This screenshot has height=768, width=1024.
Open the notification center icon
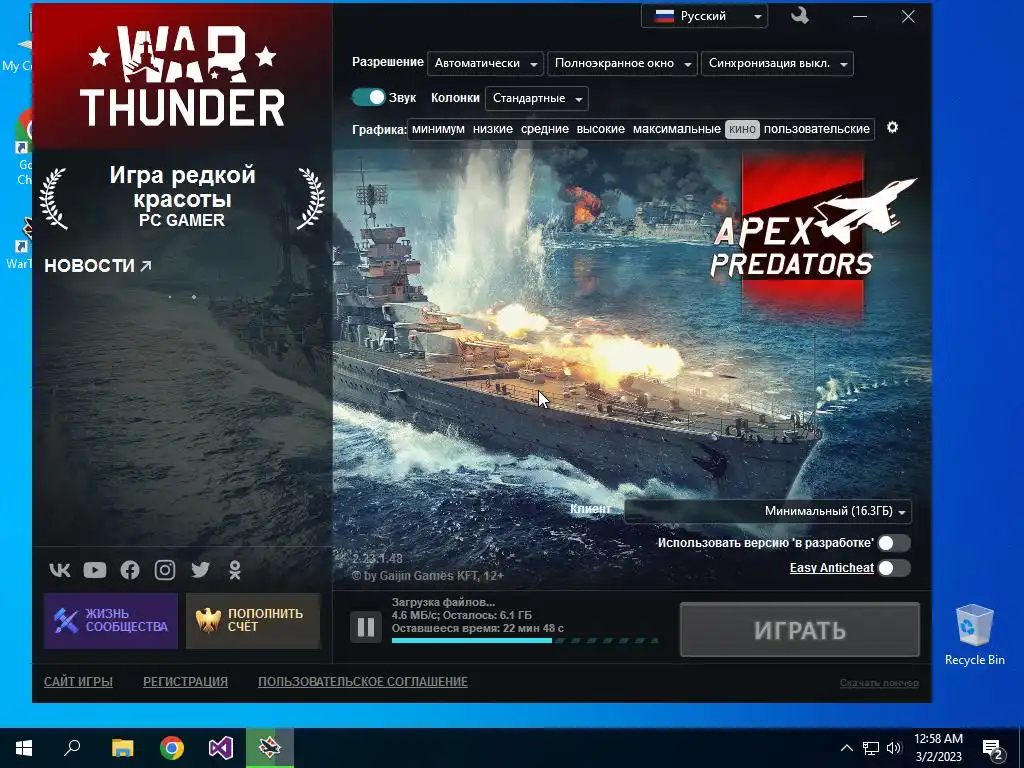tap(993, 749)
